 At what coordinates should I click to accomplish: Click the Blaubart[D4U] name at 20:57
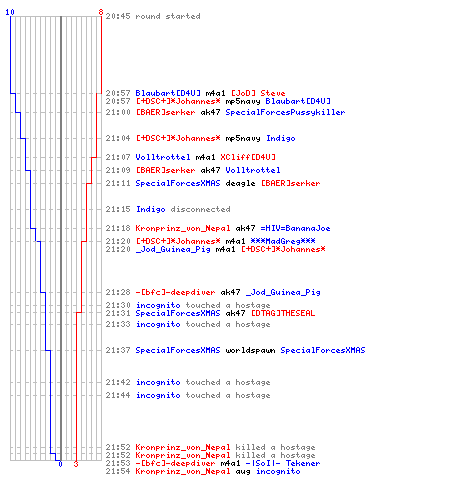pos(168,93)
